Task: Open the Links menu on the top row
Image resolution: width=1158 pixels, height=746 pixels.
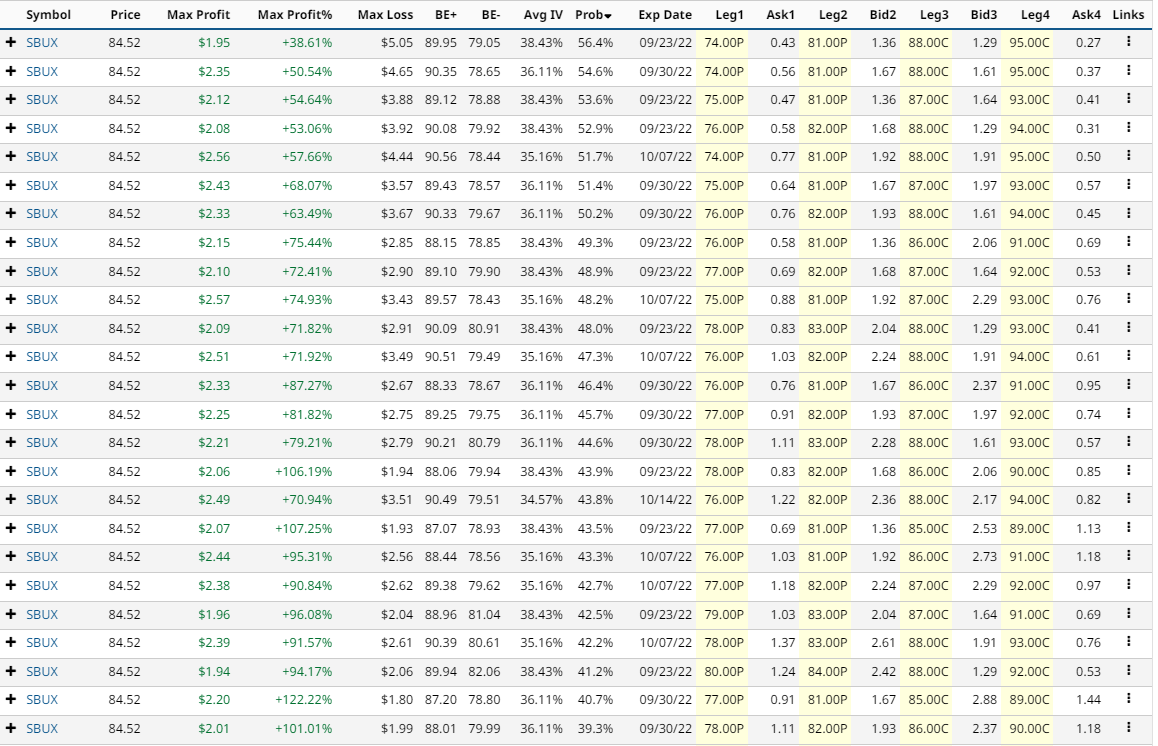Action: [1128, 43]
